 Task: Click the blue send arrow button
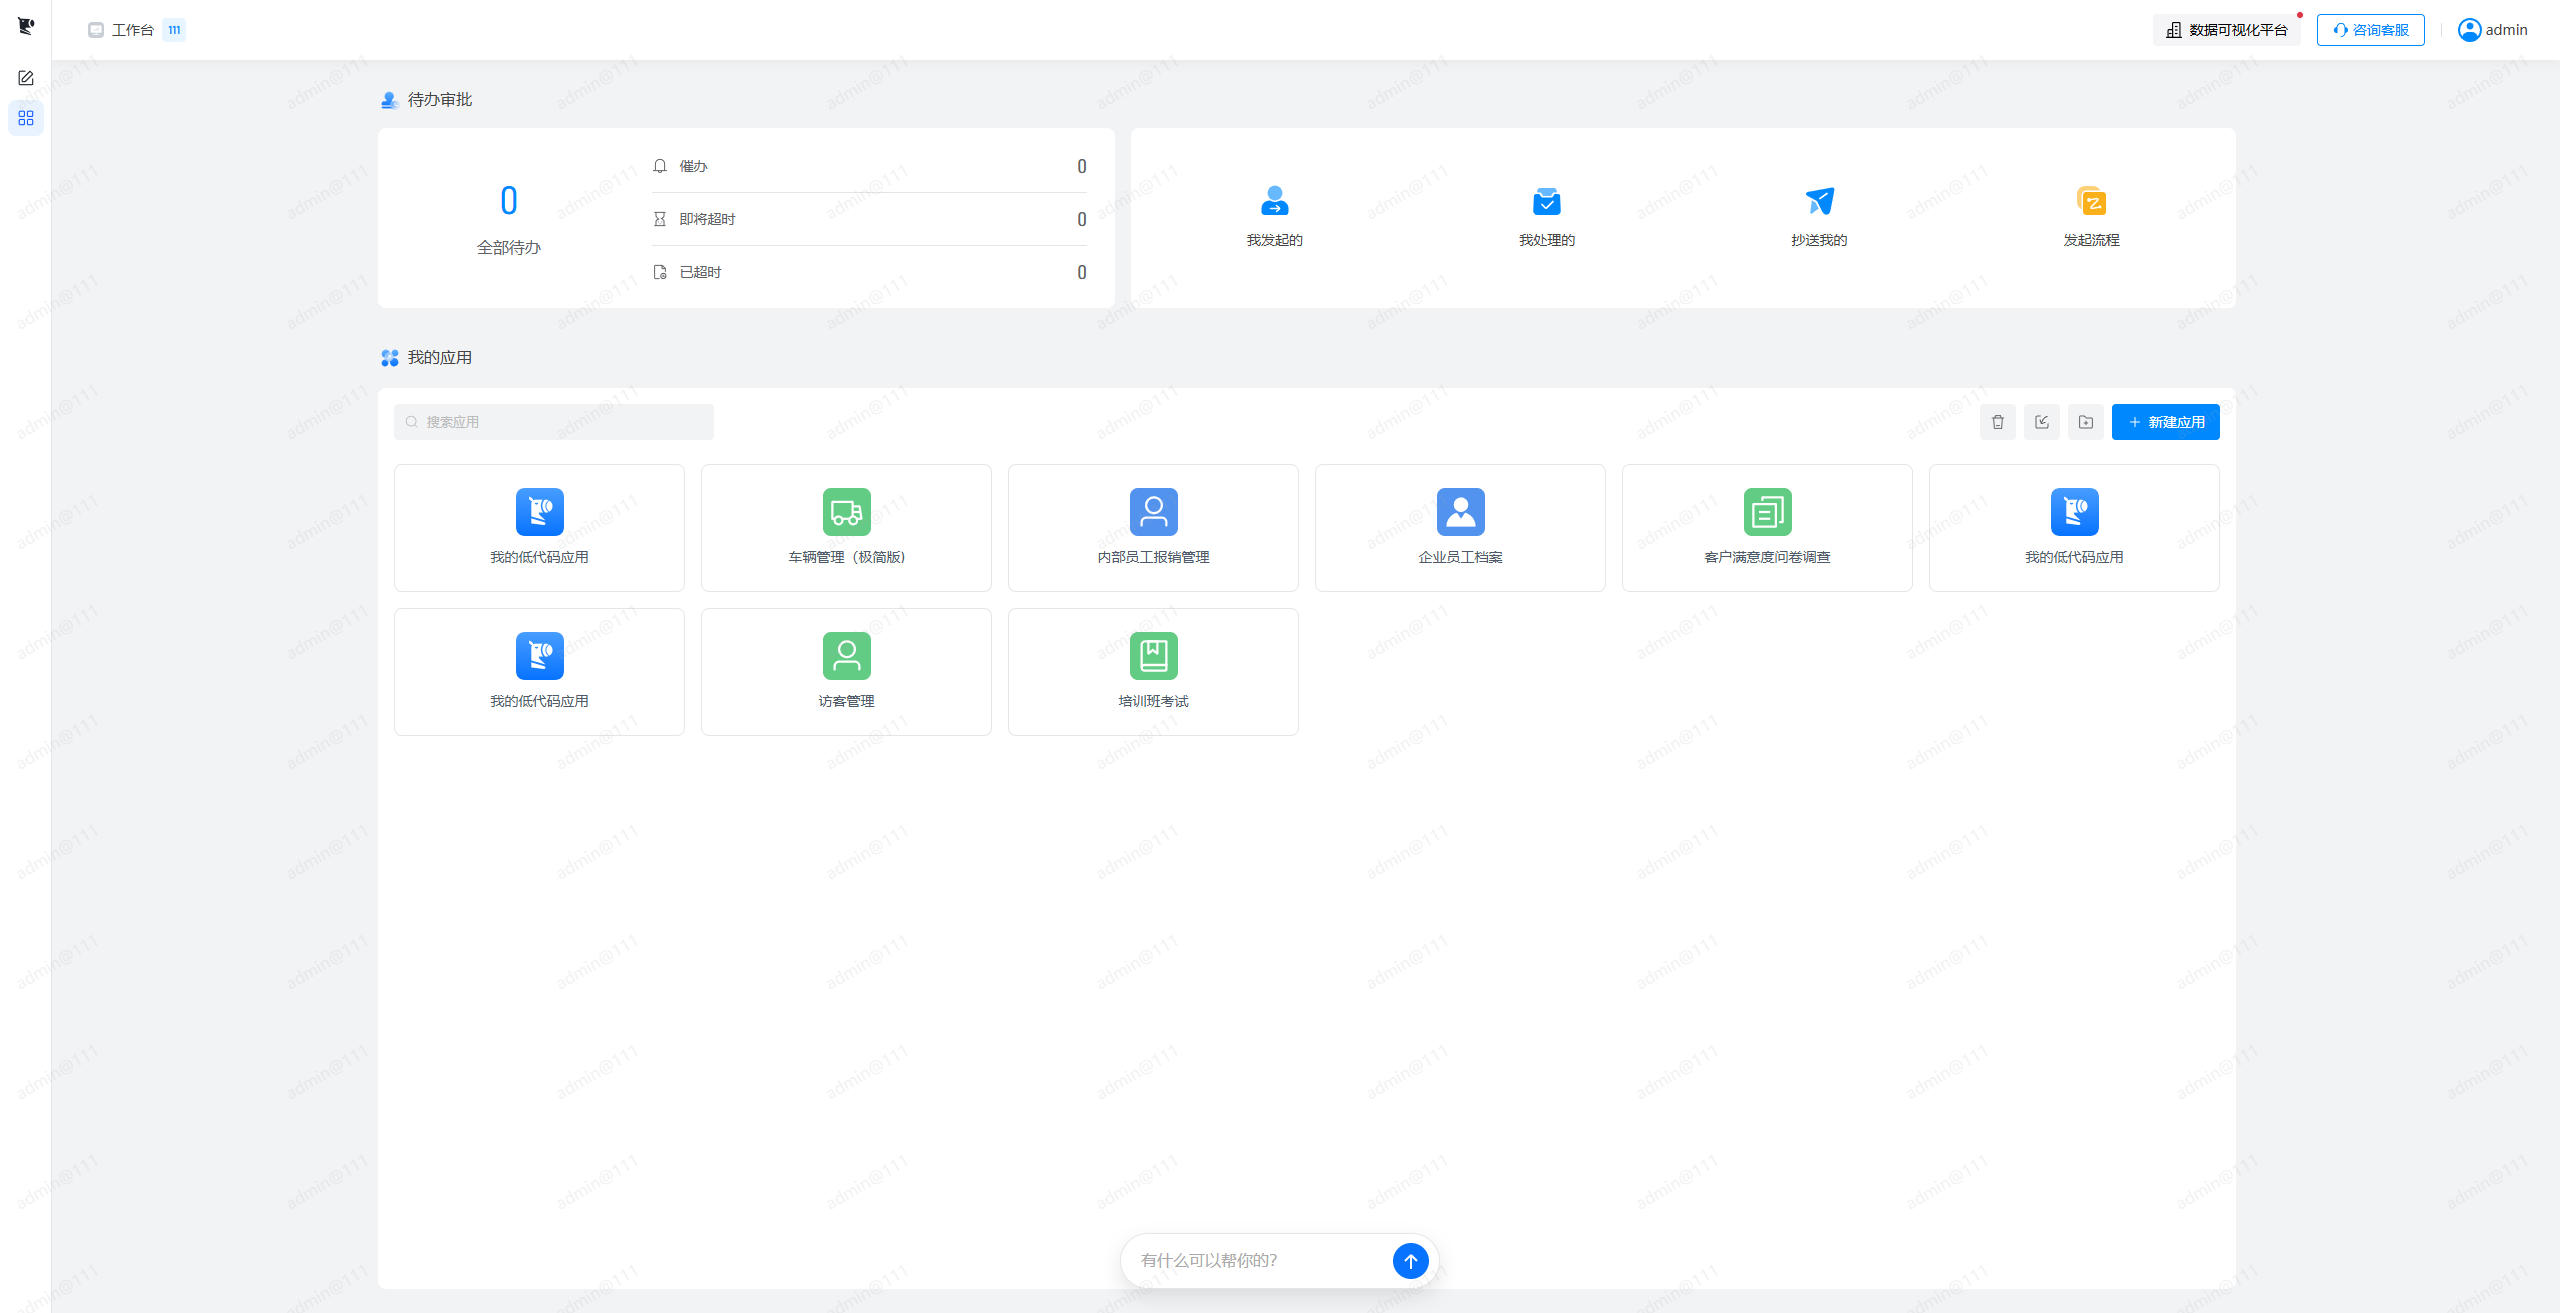coord(1411,1261)
